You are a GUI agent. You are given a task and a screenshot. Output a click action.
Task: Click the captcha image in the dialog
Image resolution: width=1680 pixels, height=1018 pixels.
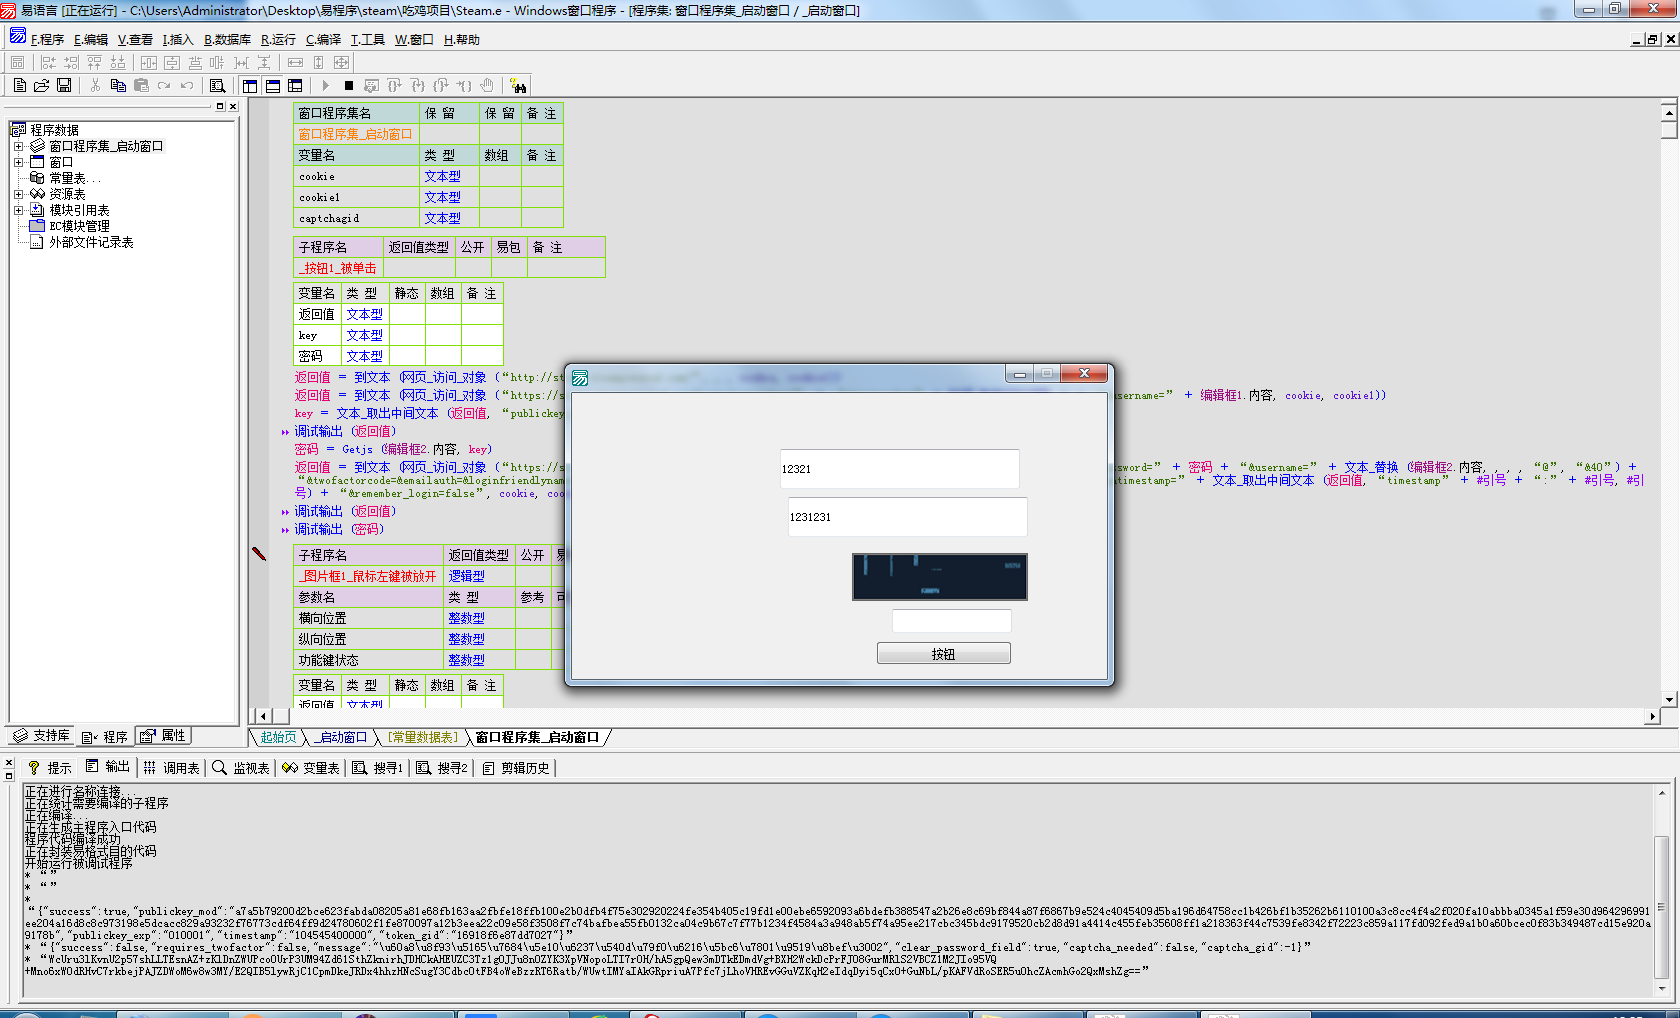(939, 577)
